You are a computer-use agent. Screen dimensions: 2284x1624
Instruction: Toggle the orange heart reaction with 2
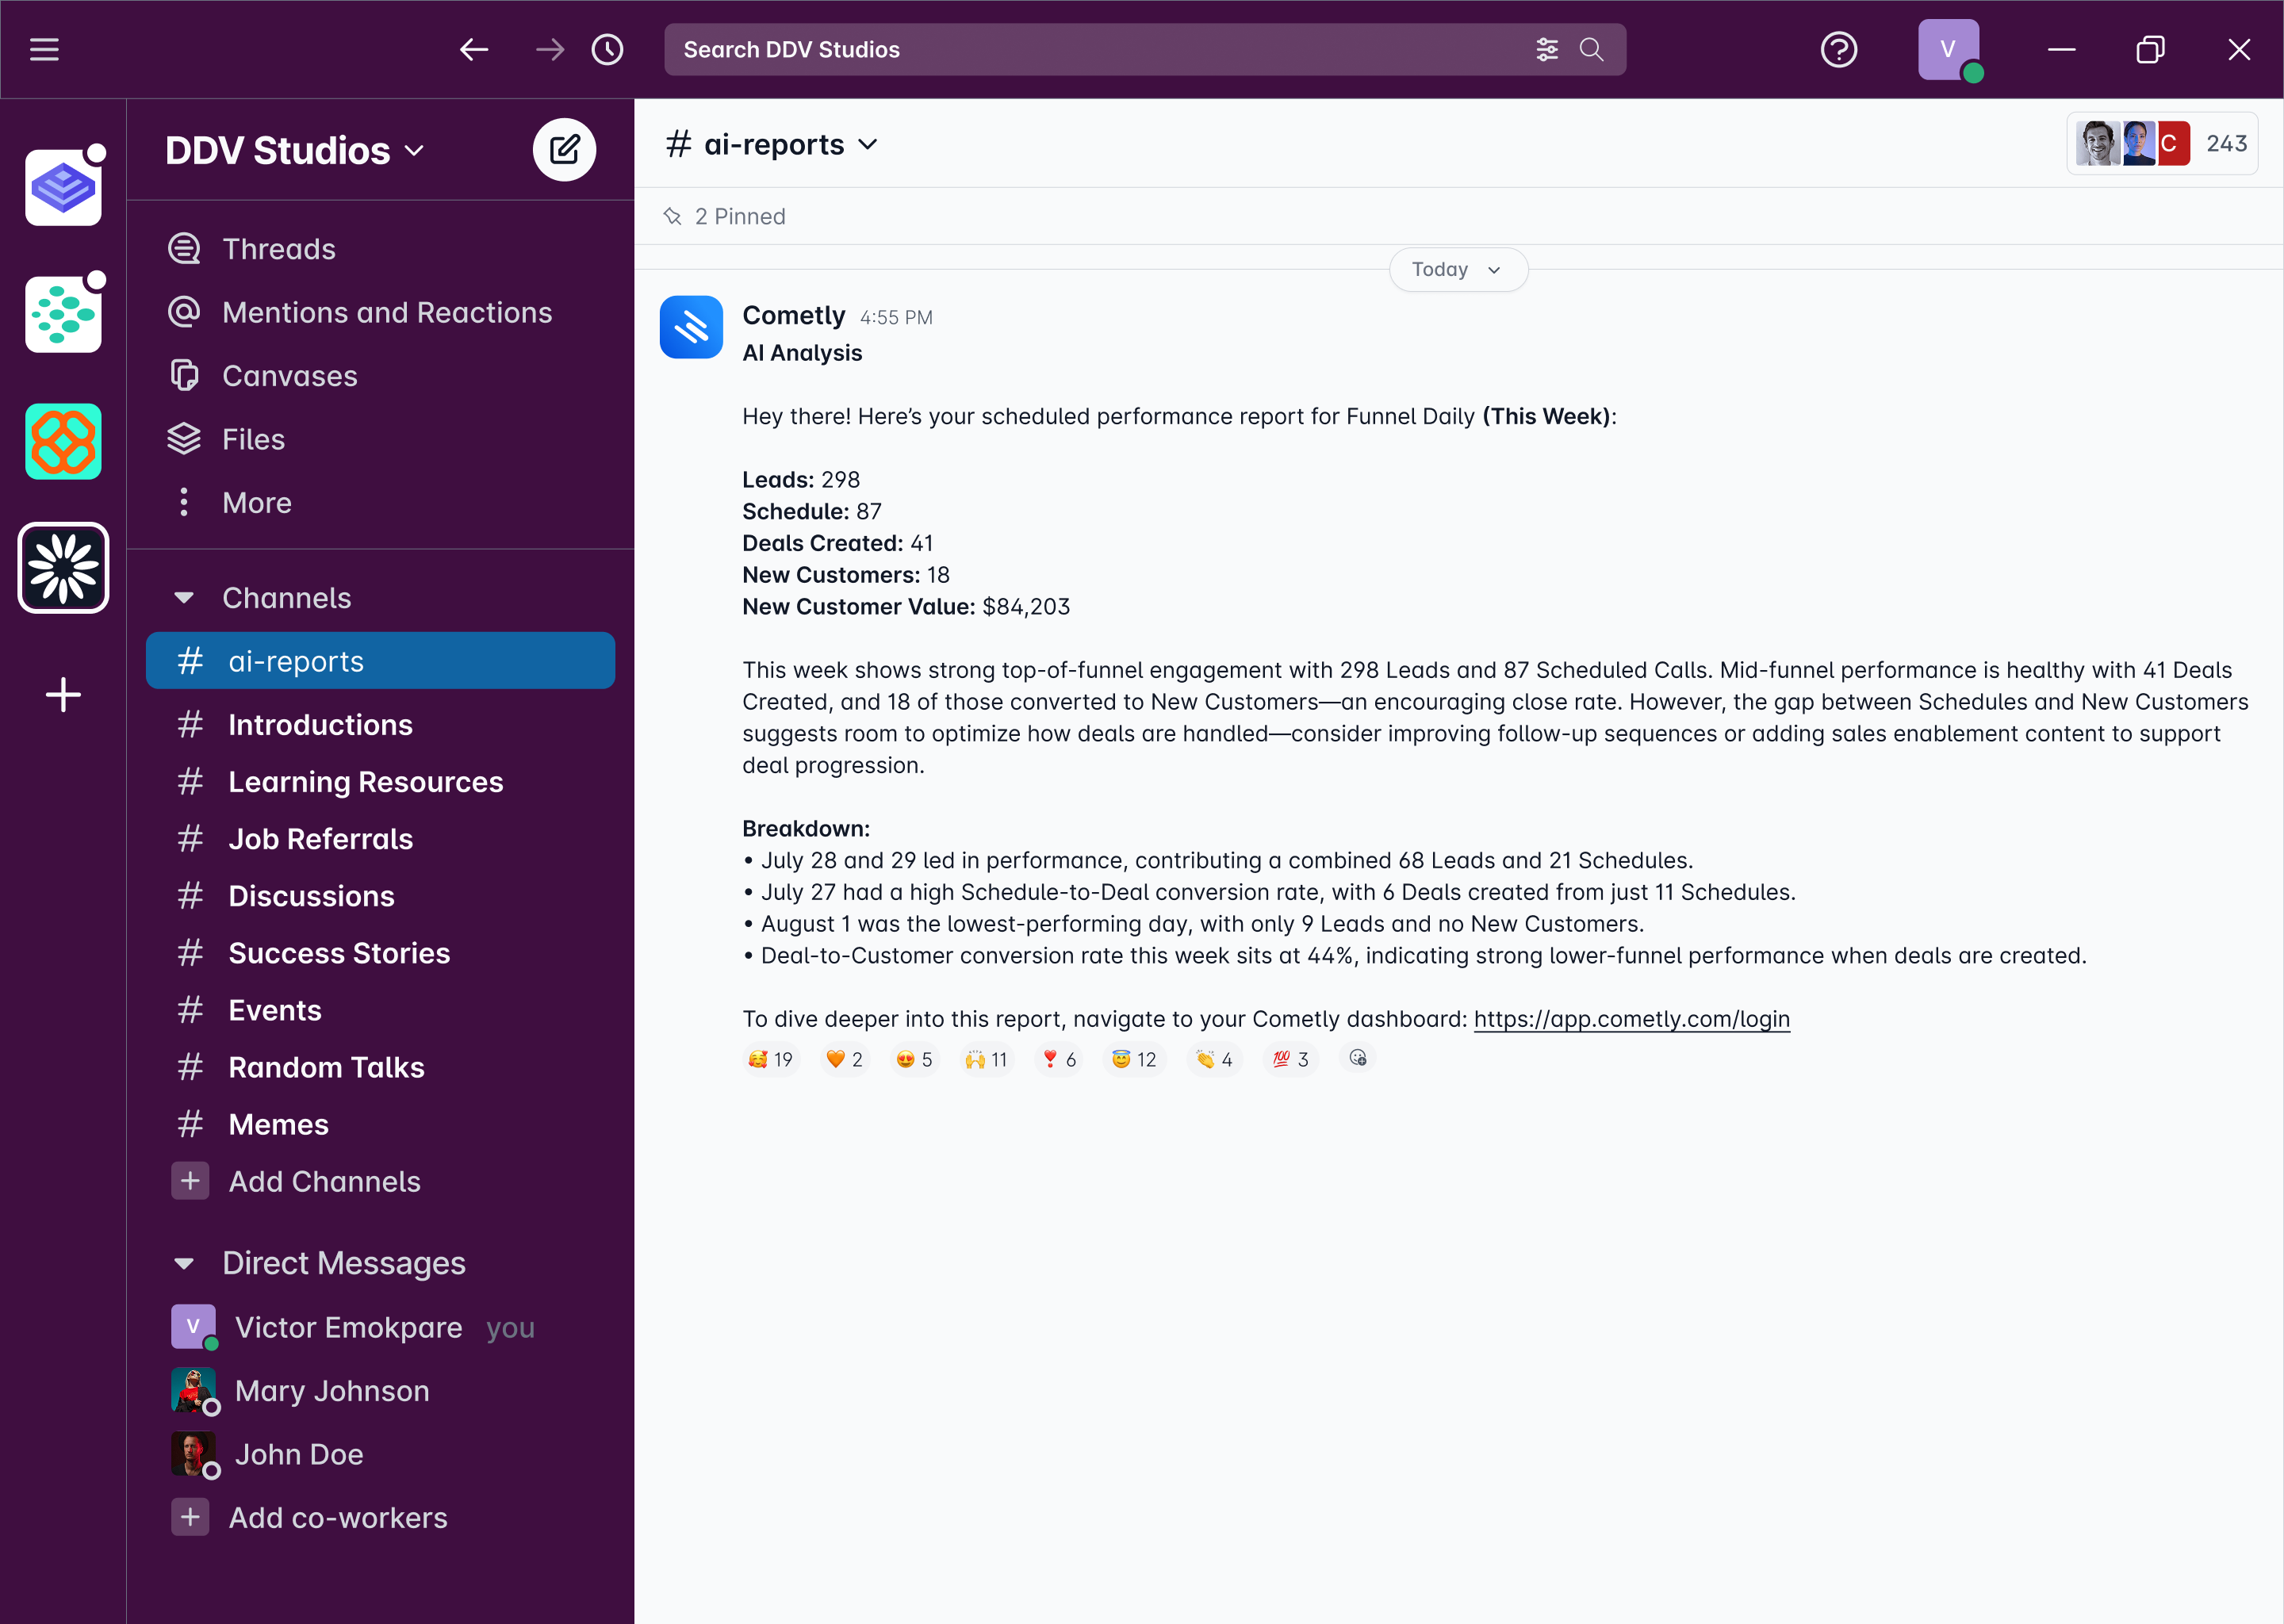[845, 1059]
